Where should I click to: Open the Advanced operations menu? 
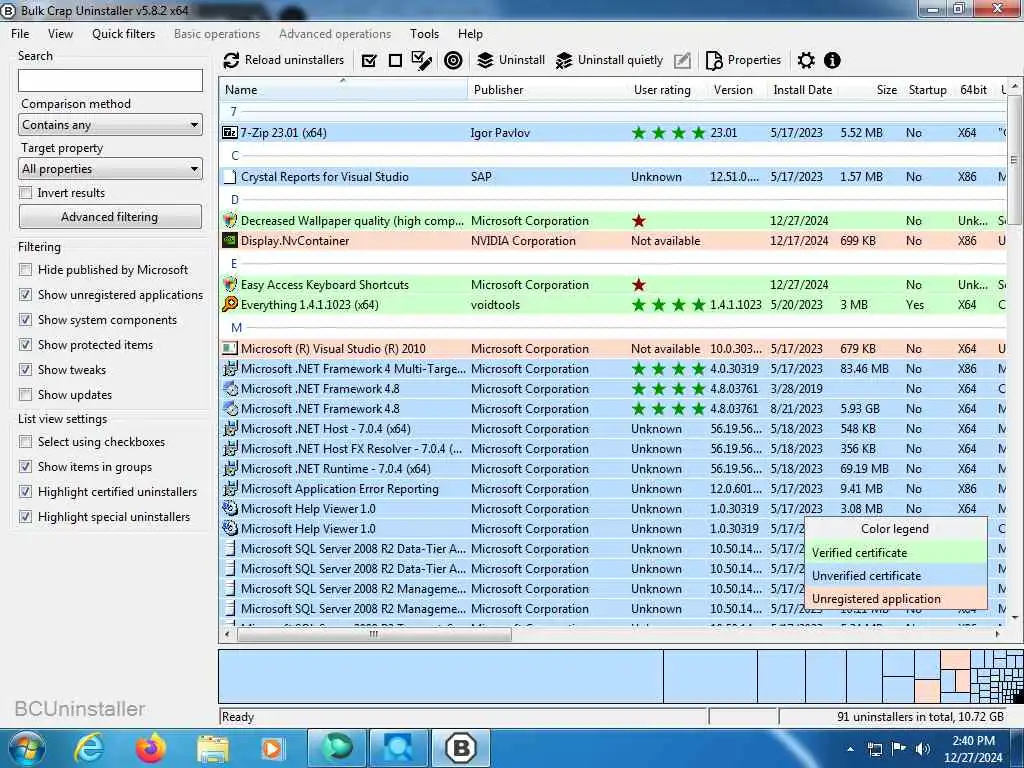click(335, 34)
